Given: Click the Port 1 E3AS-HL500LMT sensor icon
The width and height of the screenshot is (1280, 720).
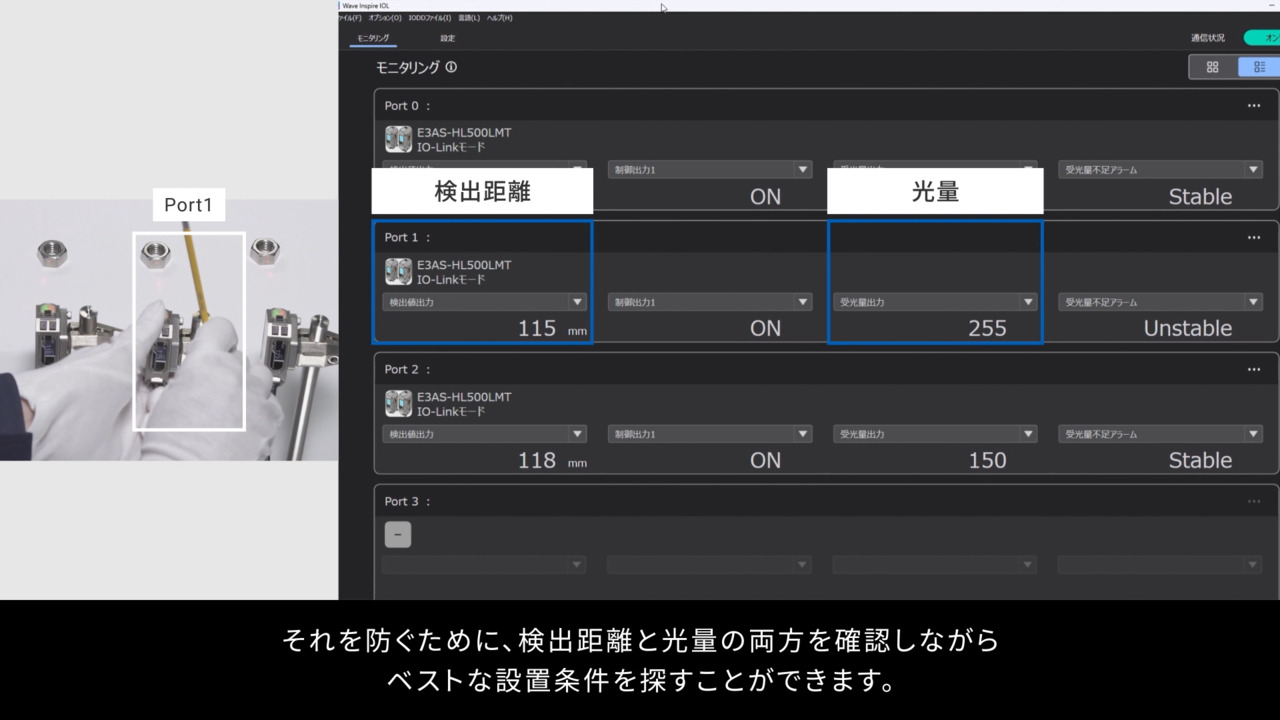Looking at the screenshot, I should click(x=398, y=271).
